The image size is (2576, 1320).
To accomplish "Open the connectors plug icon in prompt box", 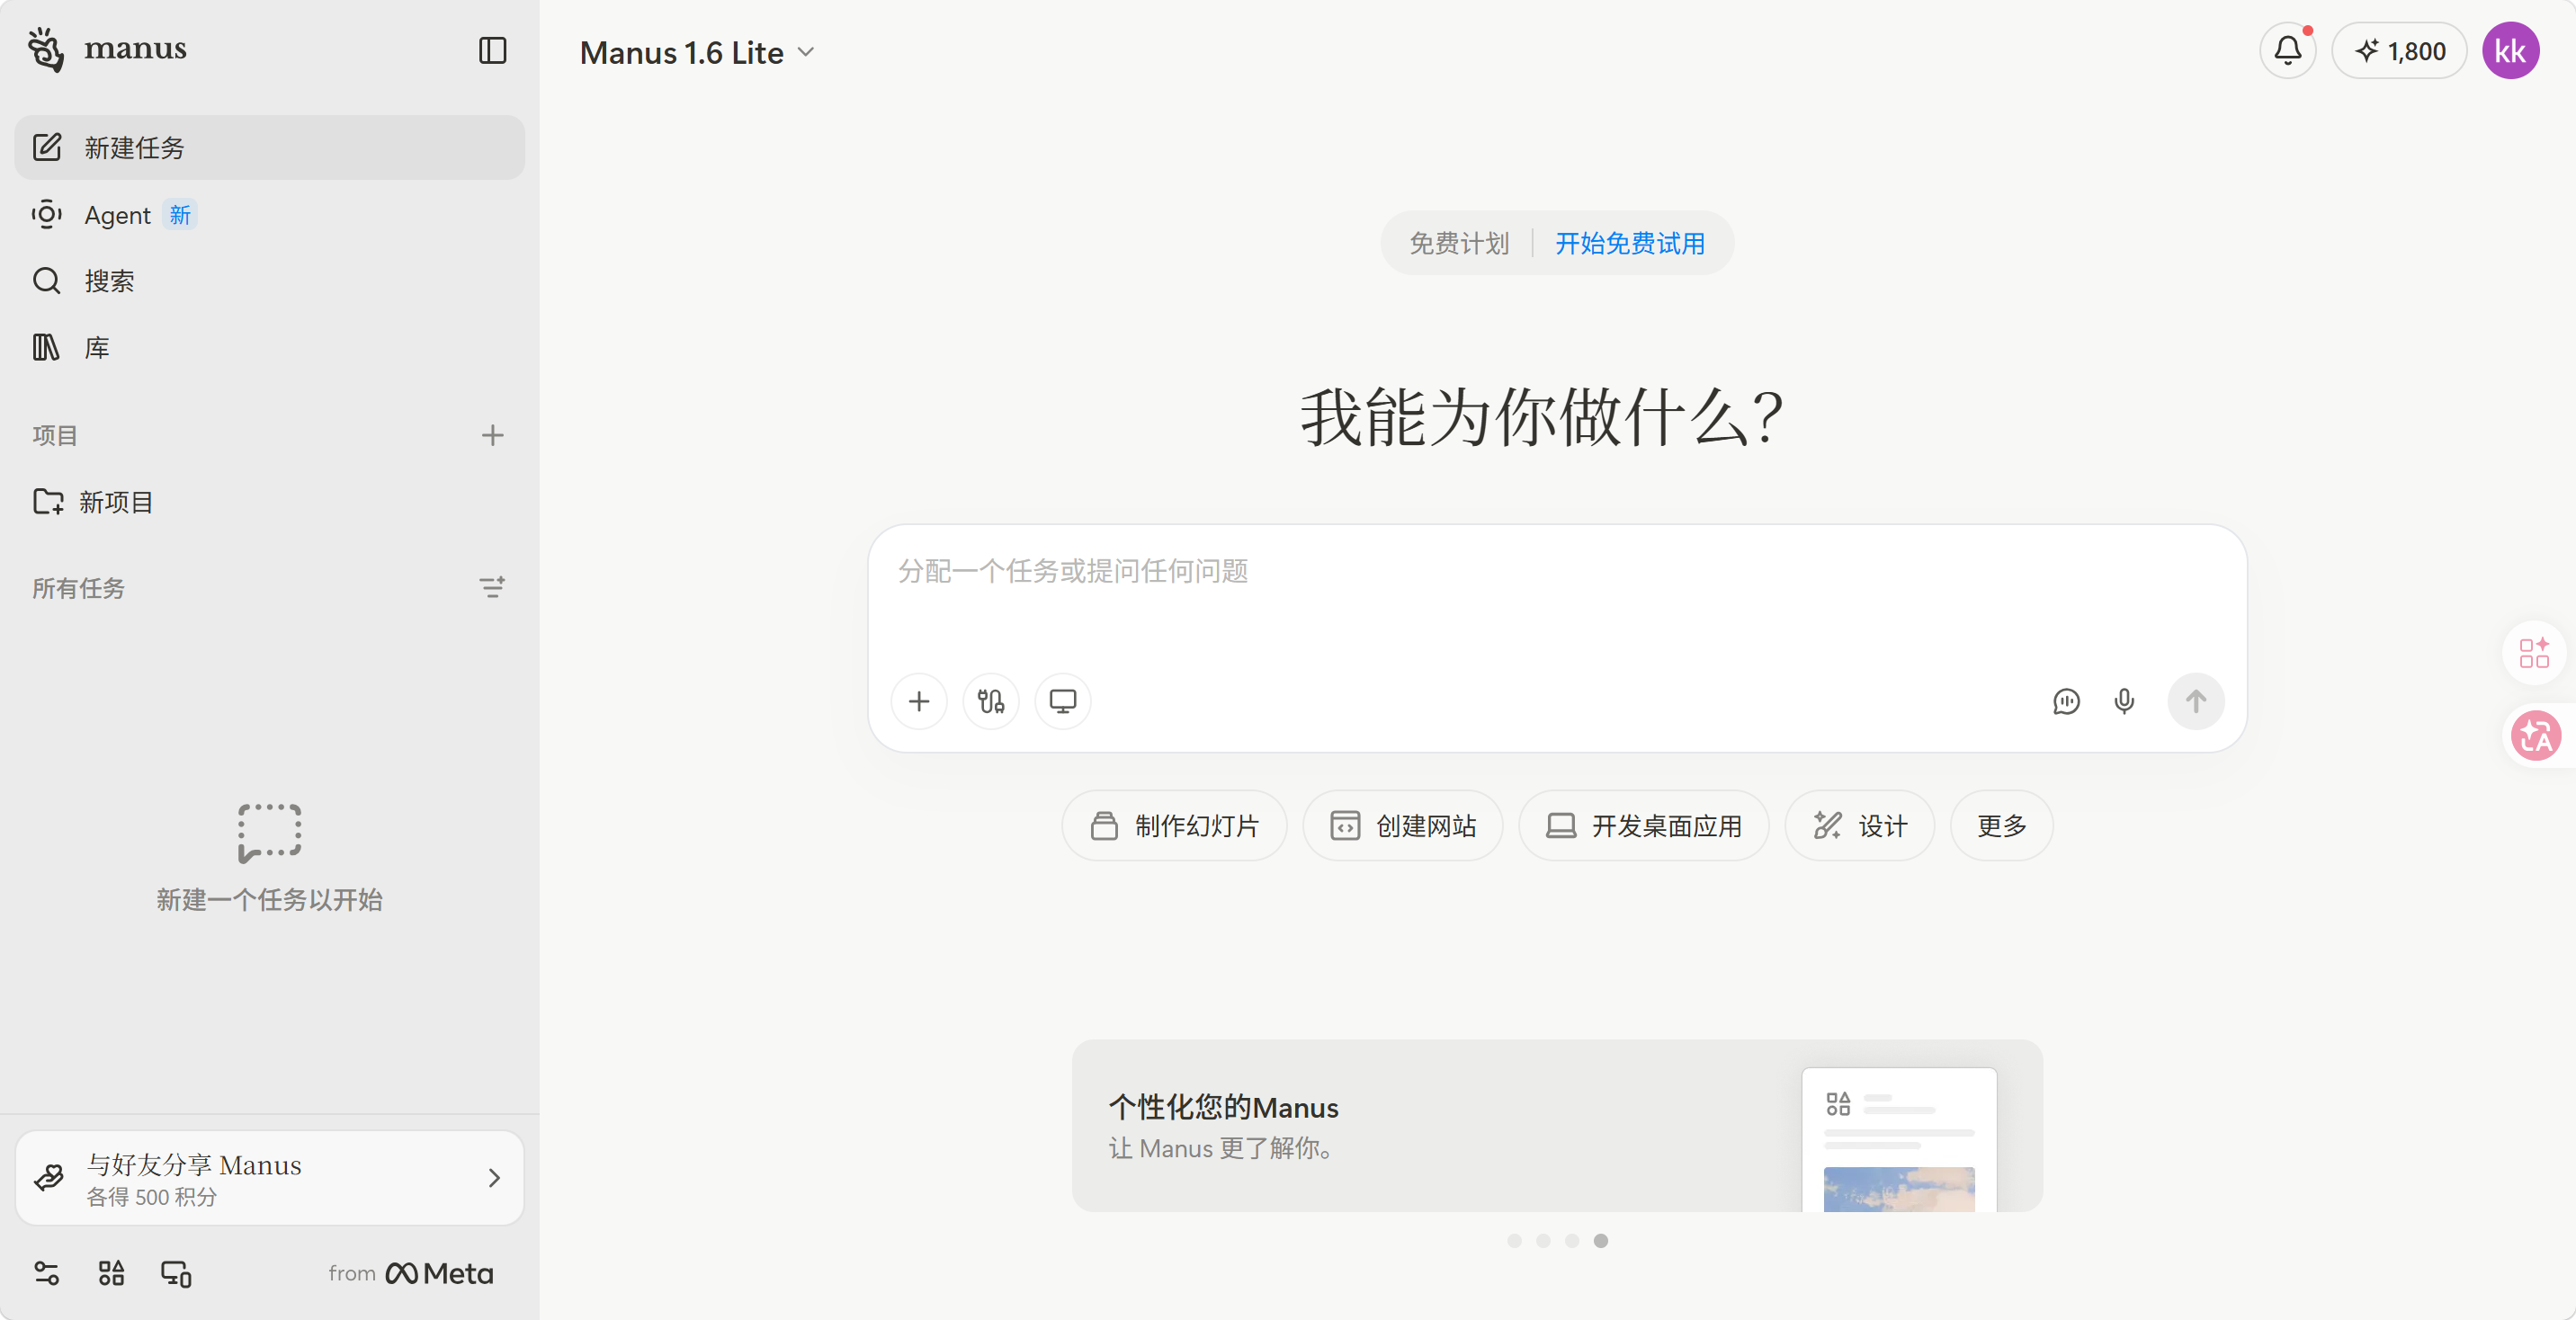I will click(991, 701).
